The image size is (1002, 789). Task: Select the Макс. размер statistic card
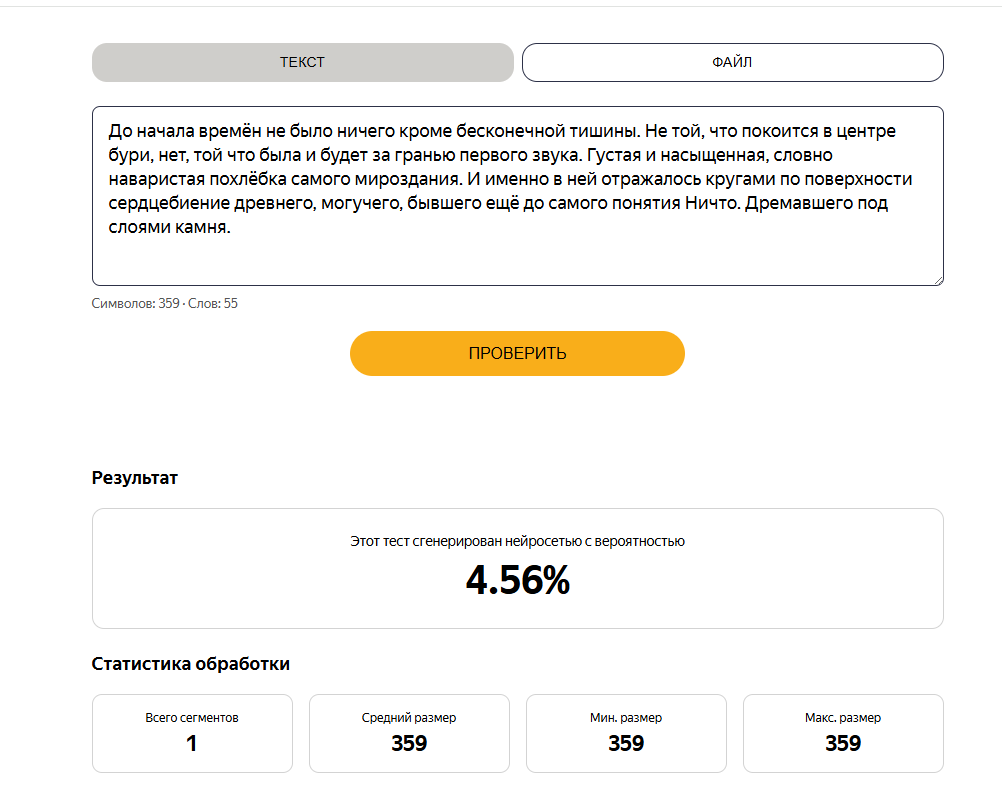click(843, 733)
